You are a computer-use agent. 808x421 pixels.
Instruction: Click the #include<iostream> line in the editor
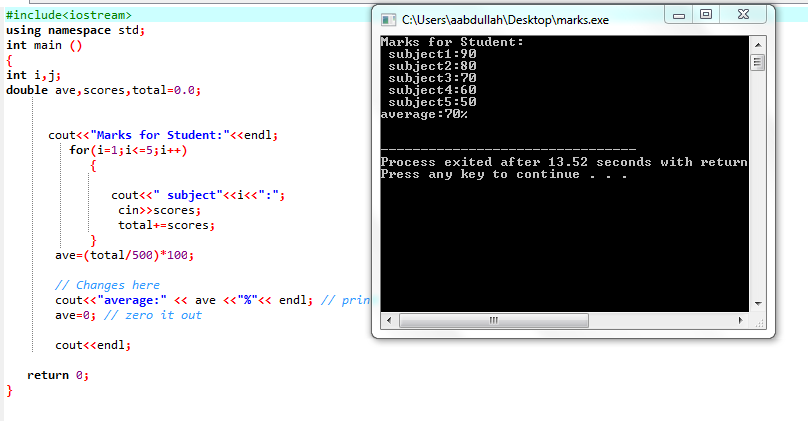[69, 15]
